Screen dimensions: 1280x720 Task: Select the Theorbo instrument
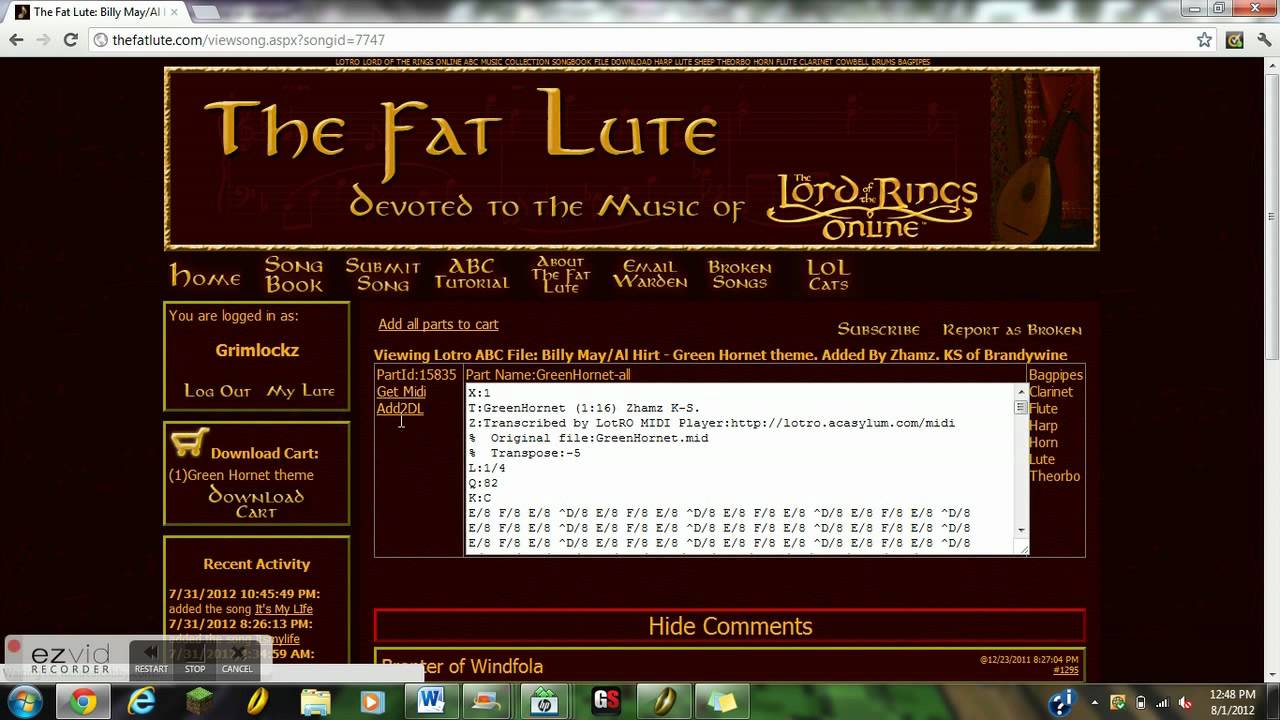click(x=1055, y=476)
